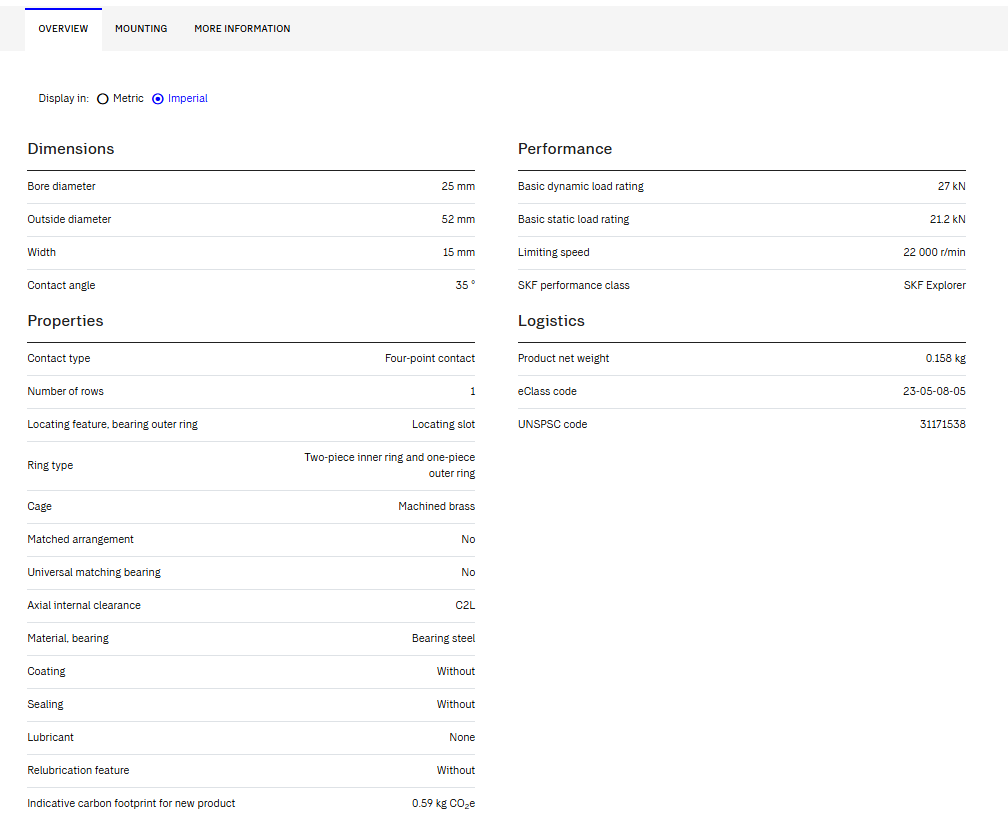The width and height of the screenshot is (1008, 824).
Task: Click the Product net weight value 0.158 kg
Action: click(946, 359)
